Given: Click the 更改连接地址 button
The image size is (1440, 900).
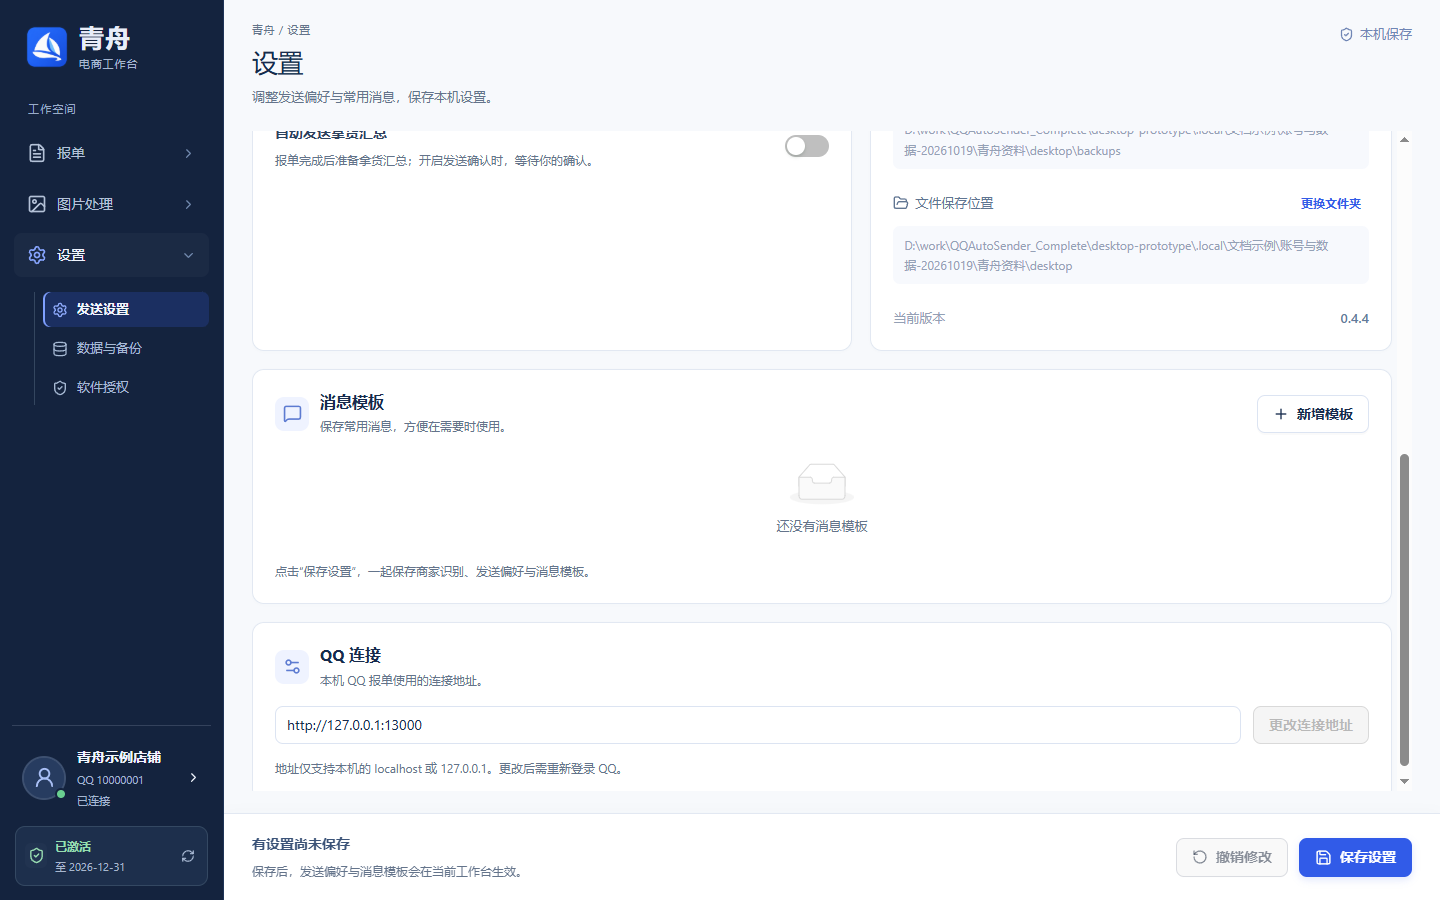Looking at the screenshot, I should pos(1311,725).
